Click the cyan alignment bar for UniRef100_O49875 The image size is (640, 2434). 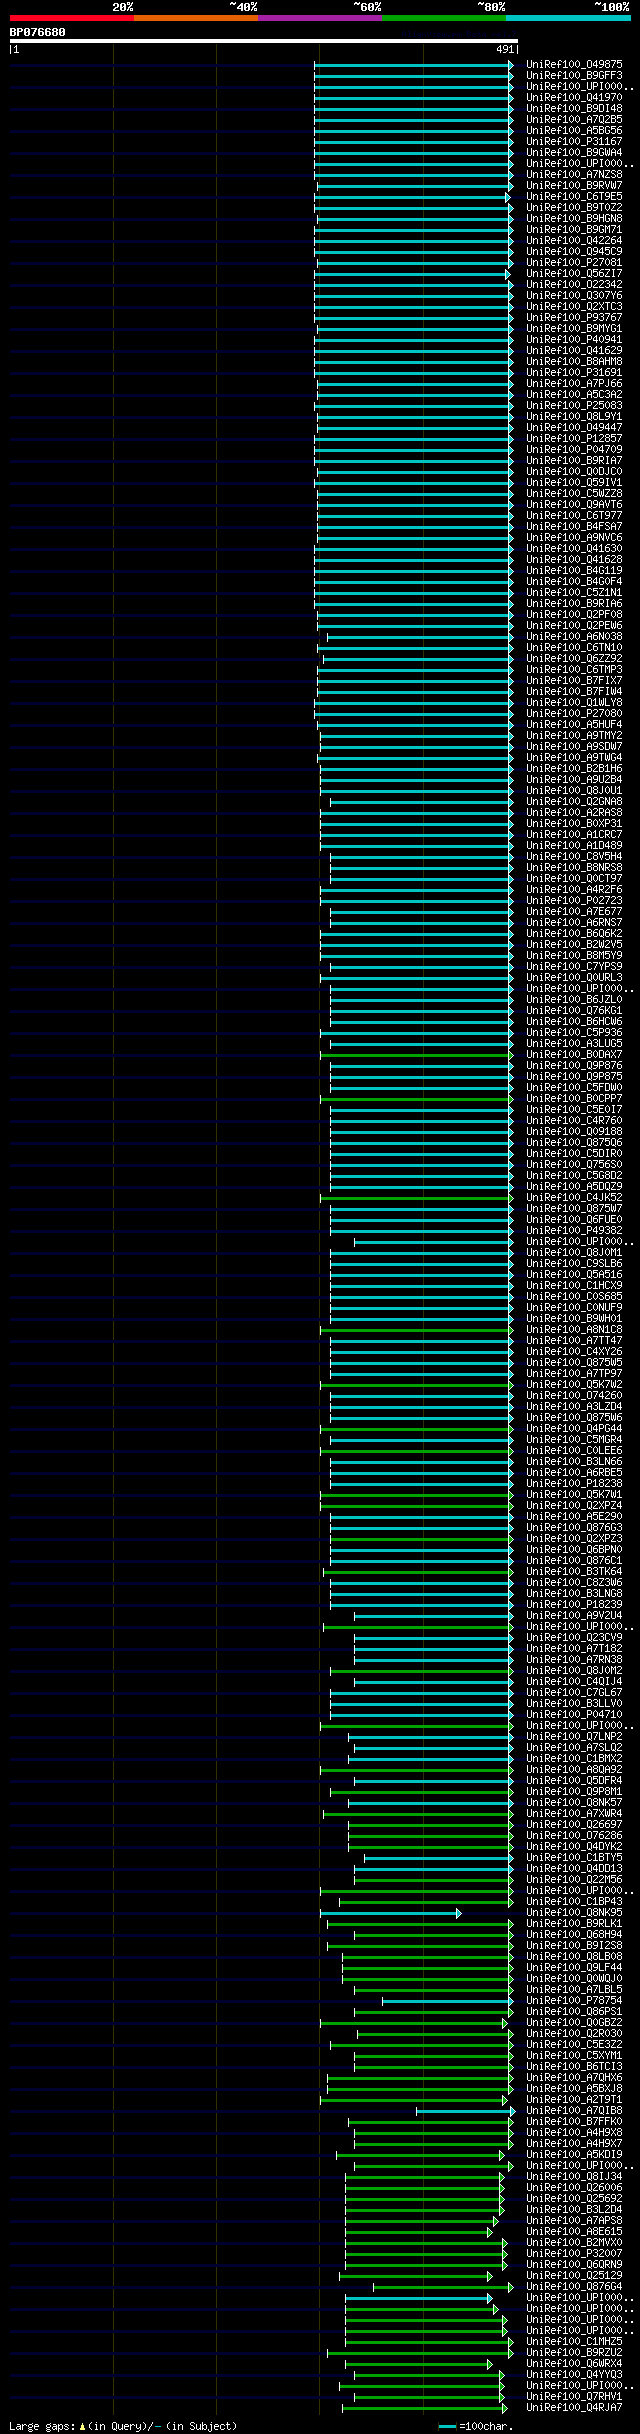point(413,64)
